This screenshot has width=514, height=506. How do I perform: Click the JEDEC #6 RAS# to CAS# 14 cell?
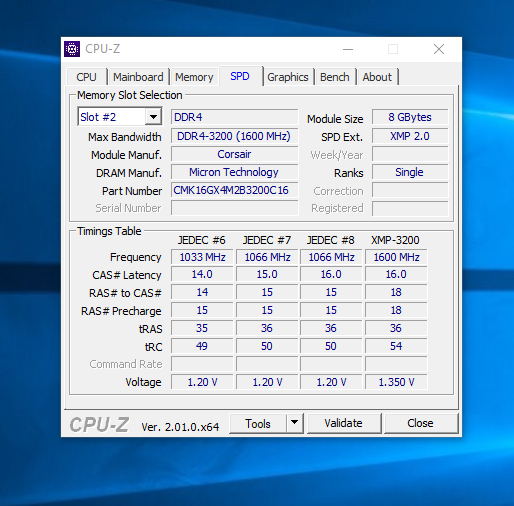pos(202,292)
